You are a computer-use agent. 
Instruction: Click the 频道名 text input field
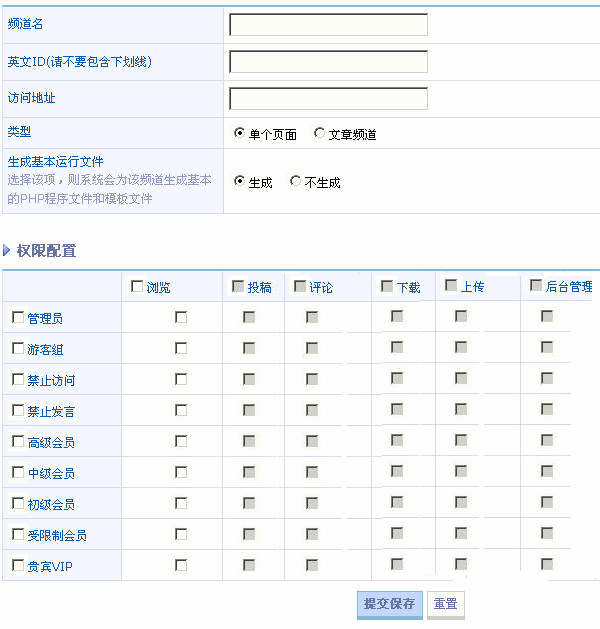(x=328, y=24)
